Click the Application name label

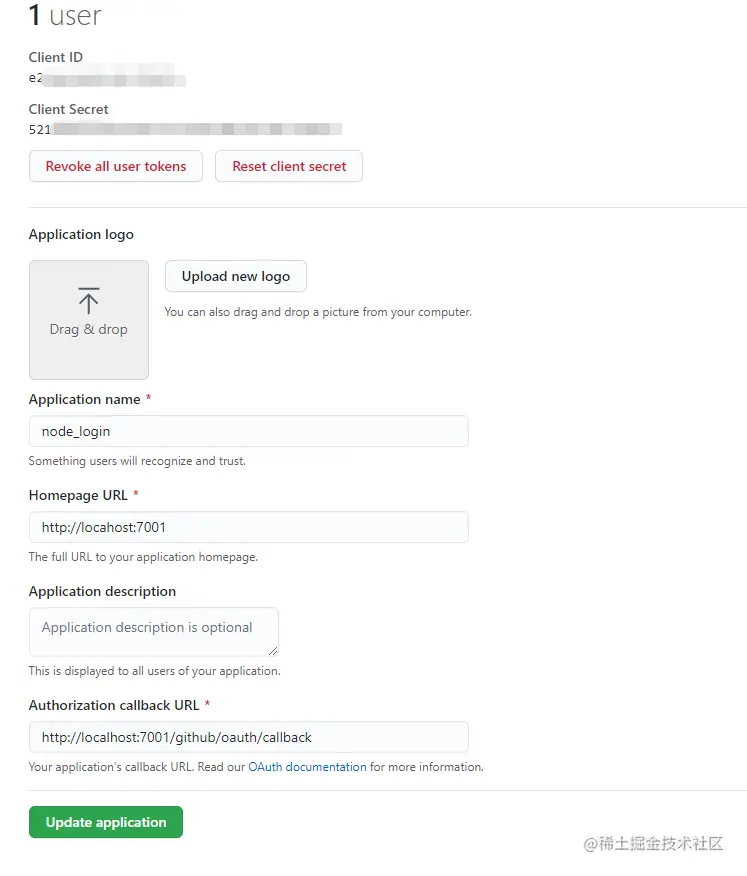[84, 399]
